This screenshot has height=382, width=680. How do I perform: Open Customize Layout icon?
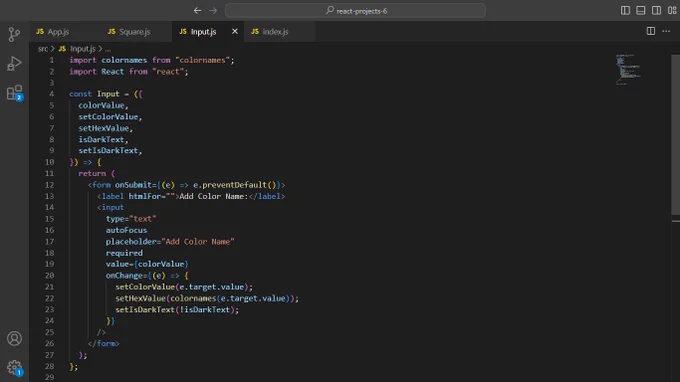672,10
